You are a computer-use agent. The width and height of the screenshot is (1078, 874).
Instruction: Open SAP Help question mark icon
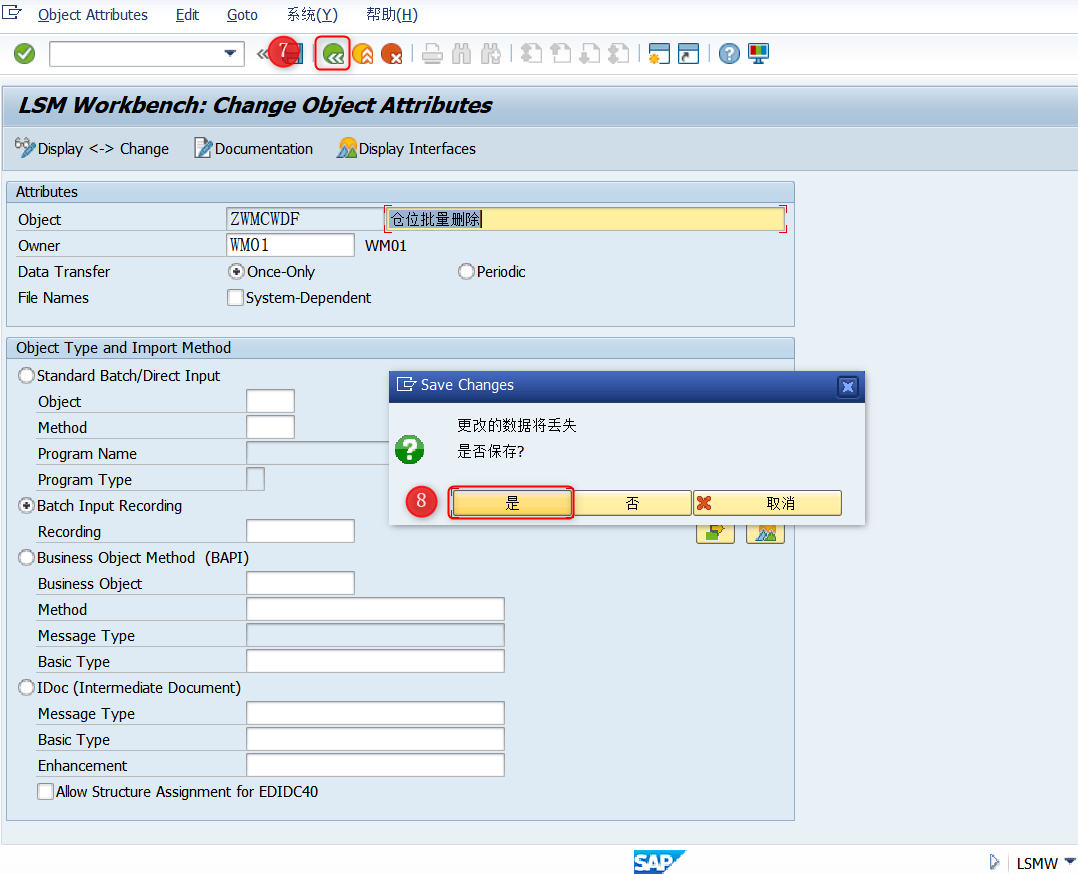[729, 54]
